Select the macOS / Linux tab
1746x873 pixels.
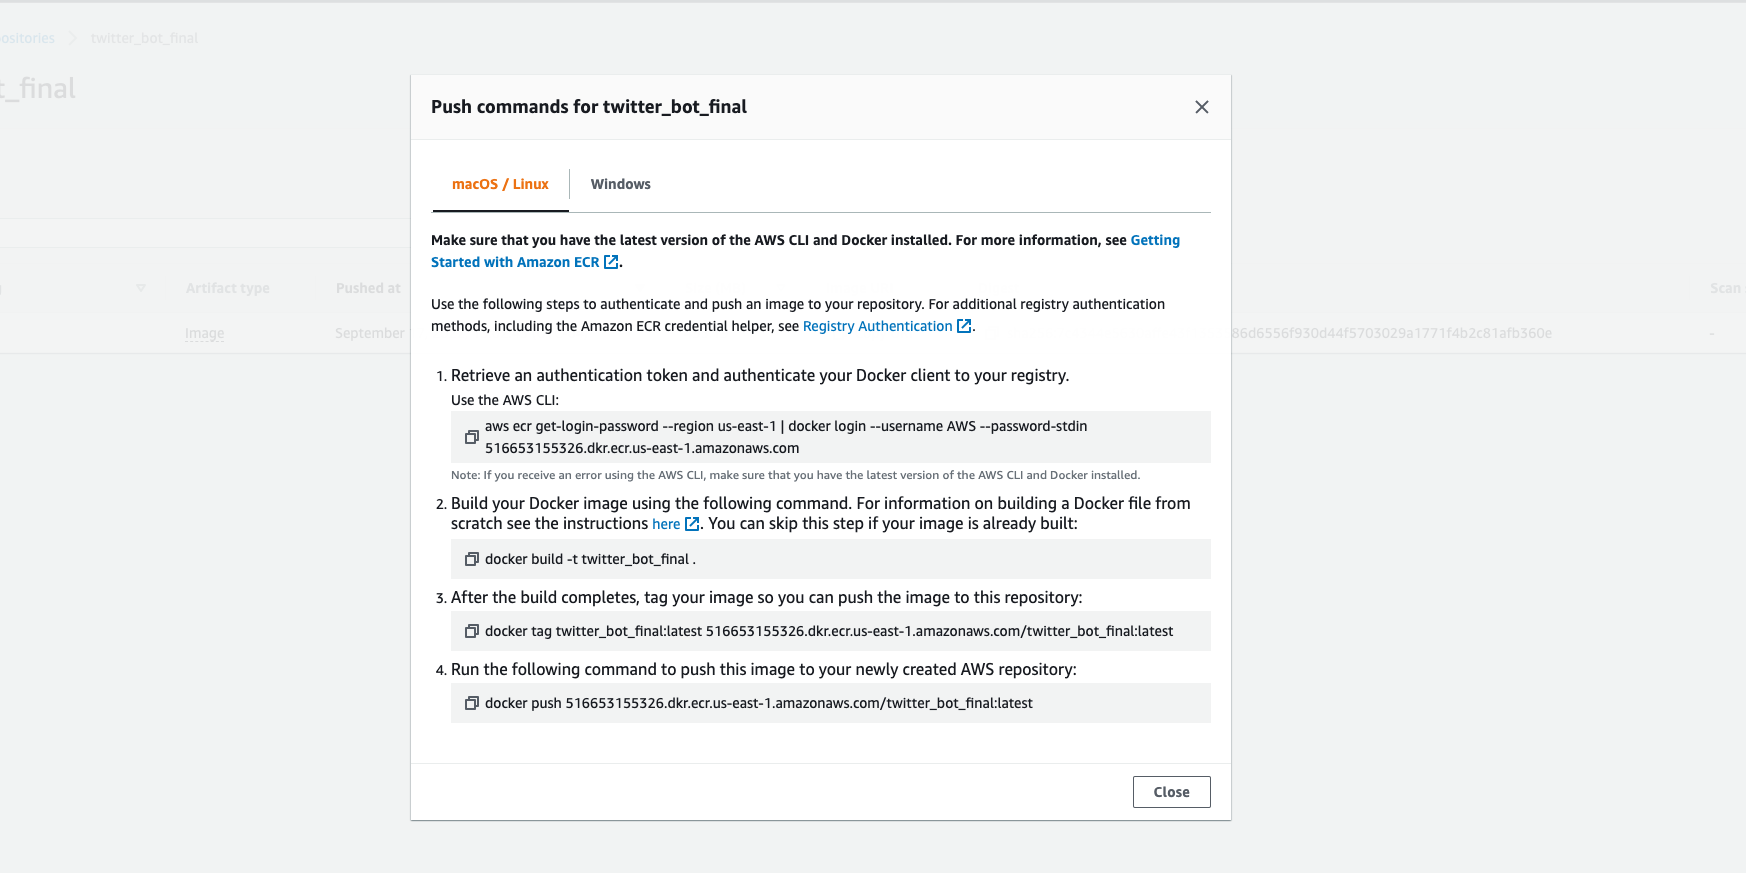tap(500, 184)
